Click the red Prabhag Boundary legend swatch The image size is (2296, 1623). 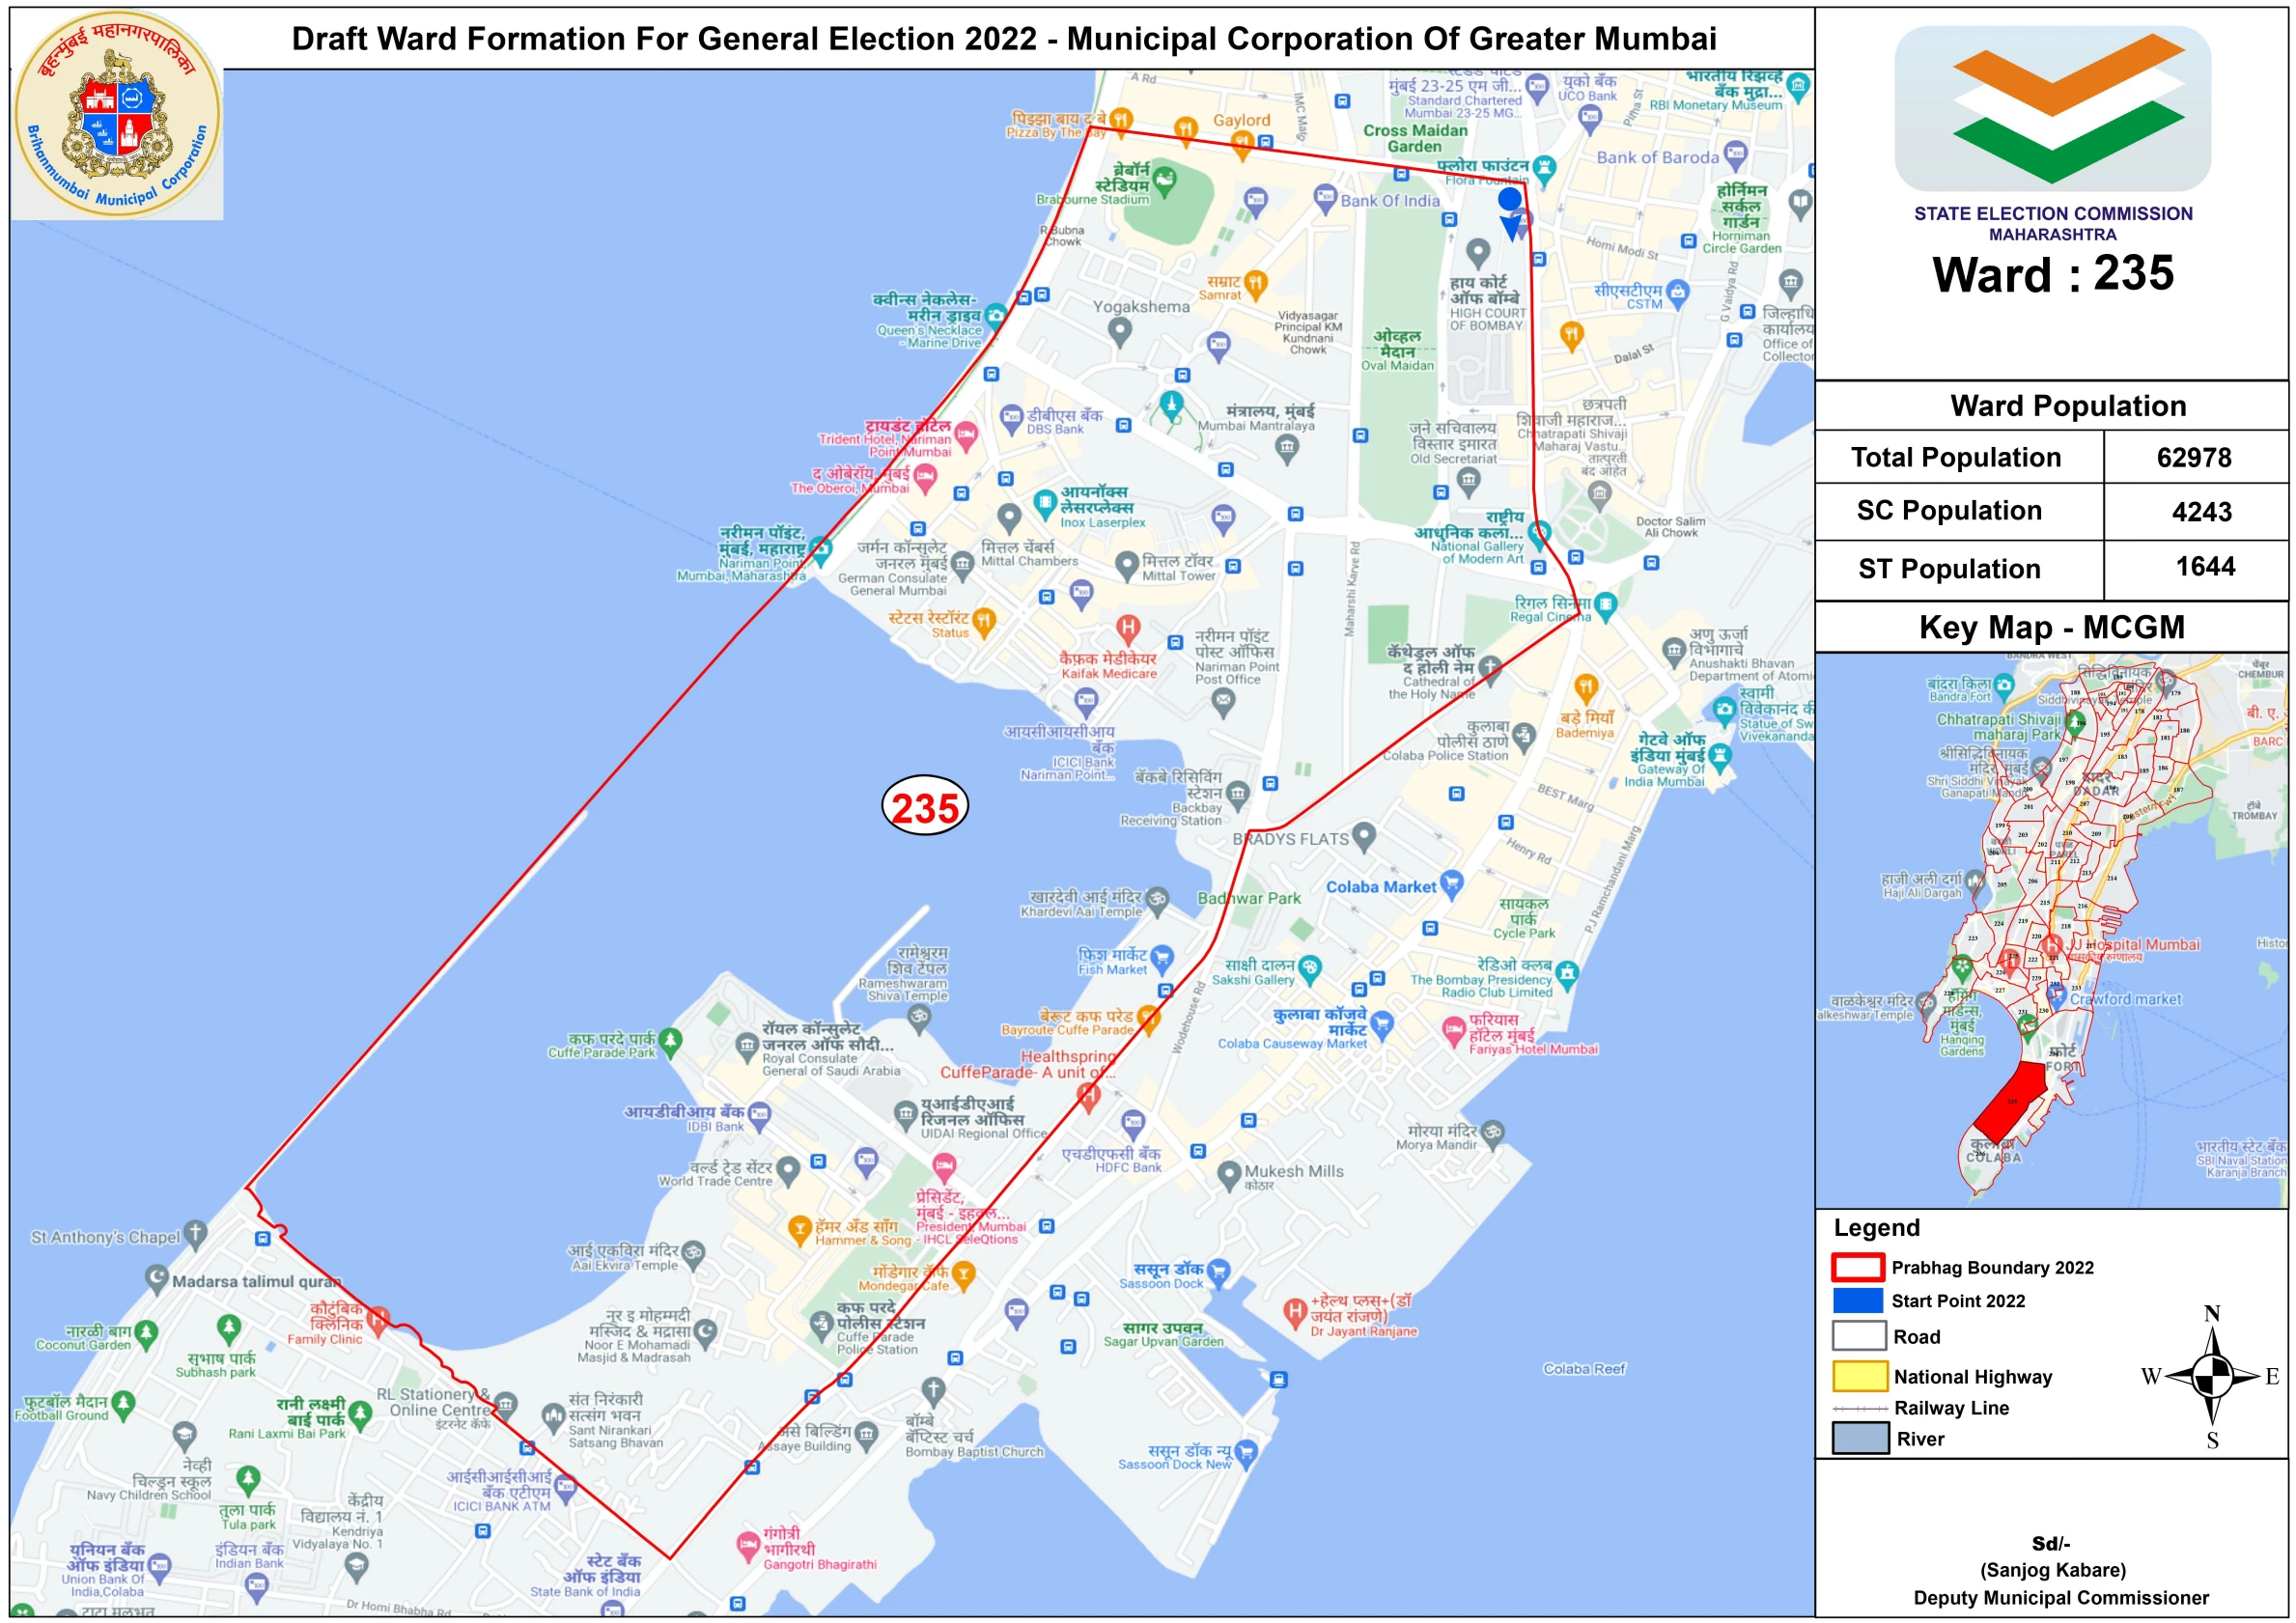coord(1858,1267)
